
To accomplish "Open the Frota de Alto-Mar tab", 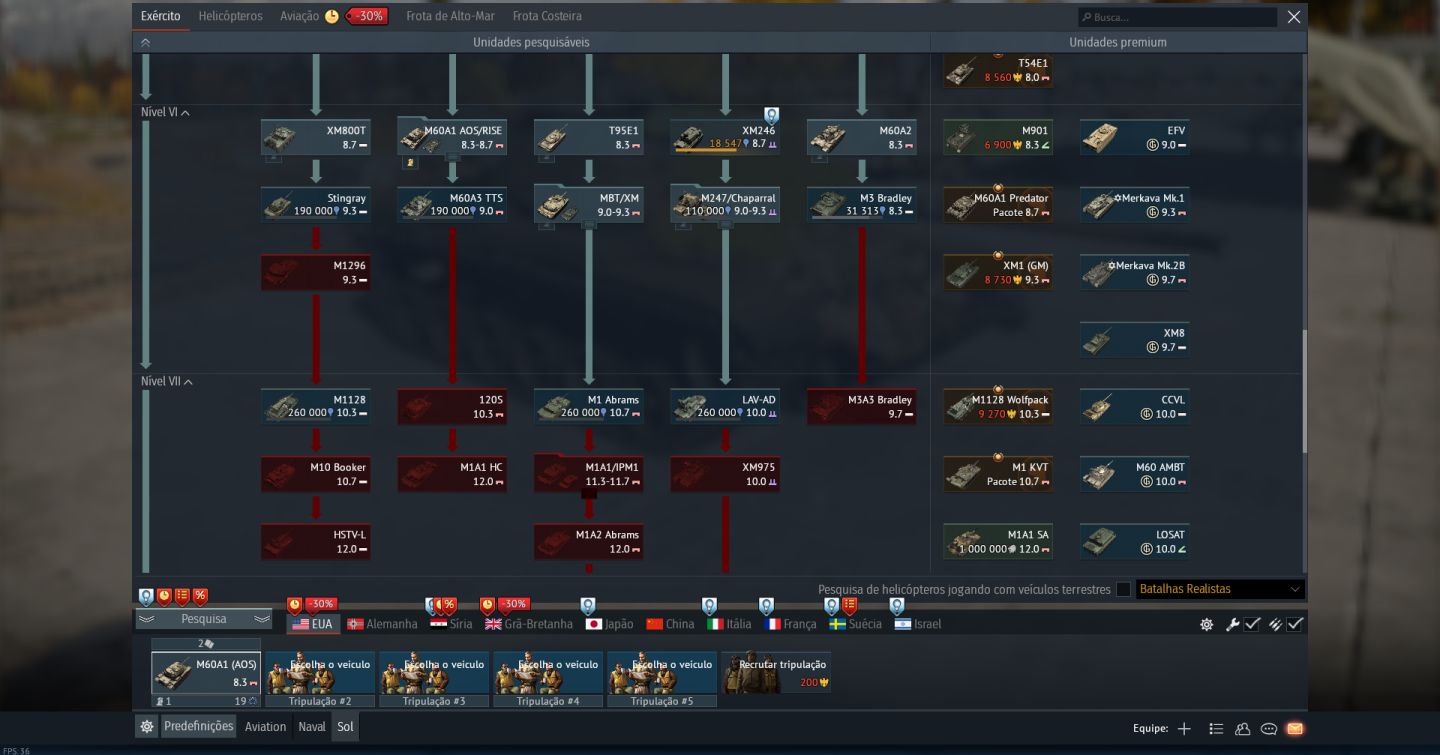I will pyautogui.click(x=451, y=16).
